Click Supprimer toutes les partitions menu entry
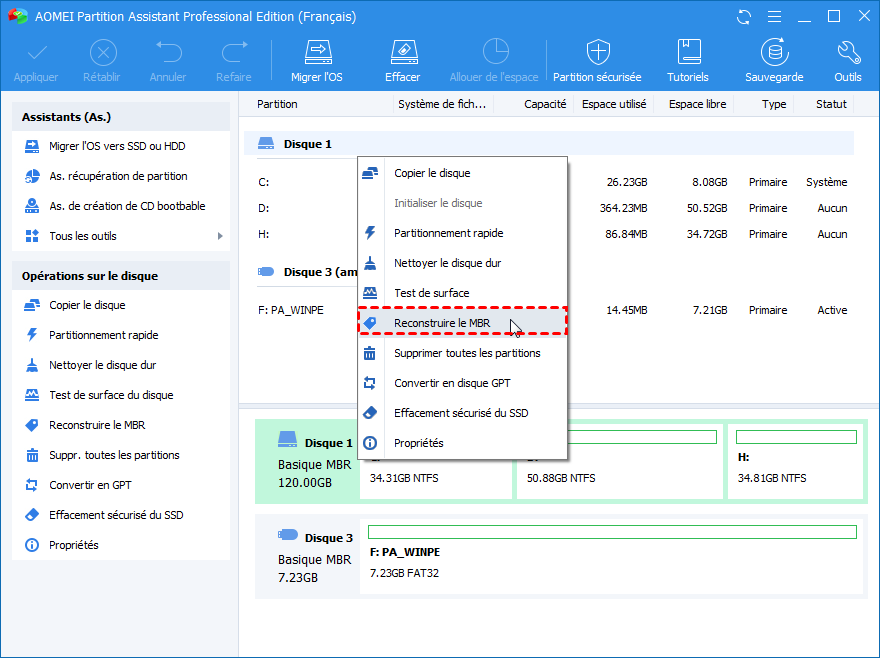Image resolution: width=880 pixels, height=658 pixels. 466,353
